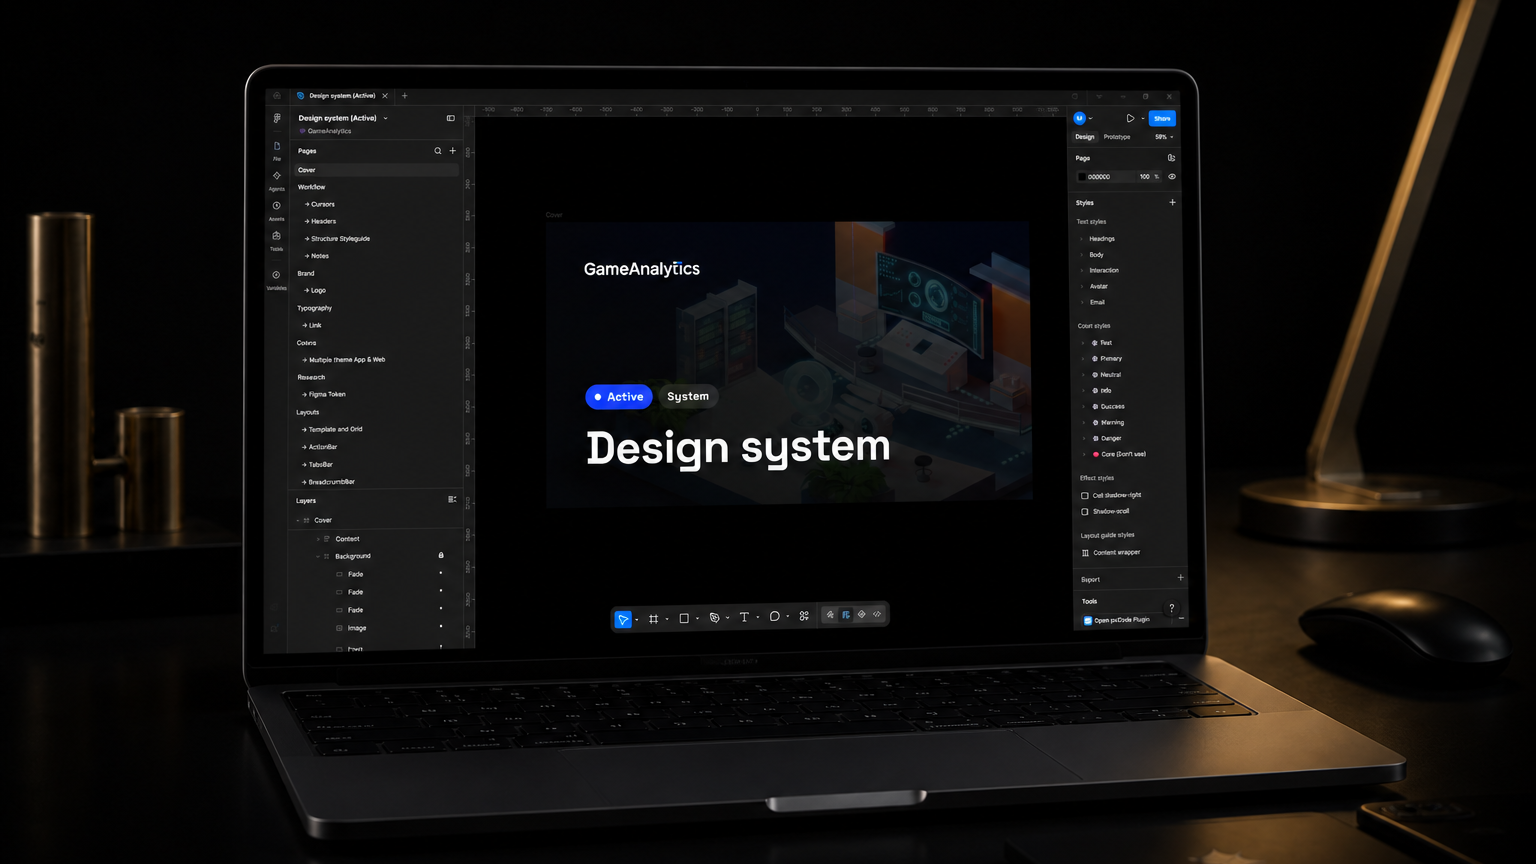Select the Pen tool
This screenshot has height=864, width=1536.
click(714, 618)
